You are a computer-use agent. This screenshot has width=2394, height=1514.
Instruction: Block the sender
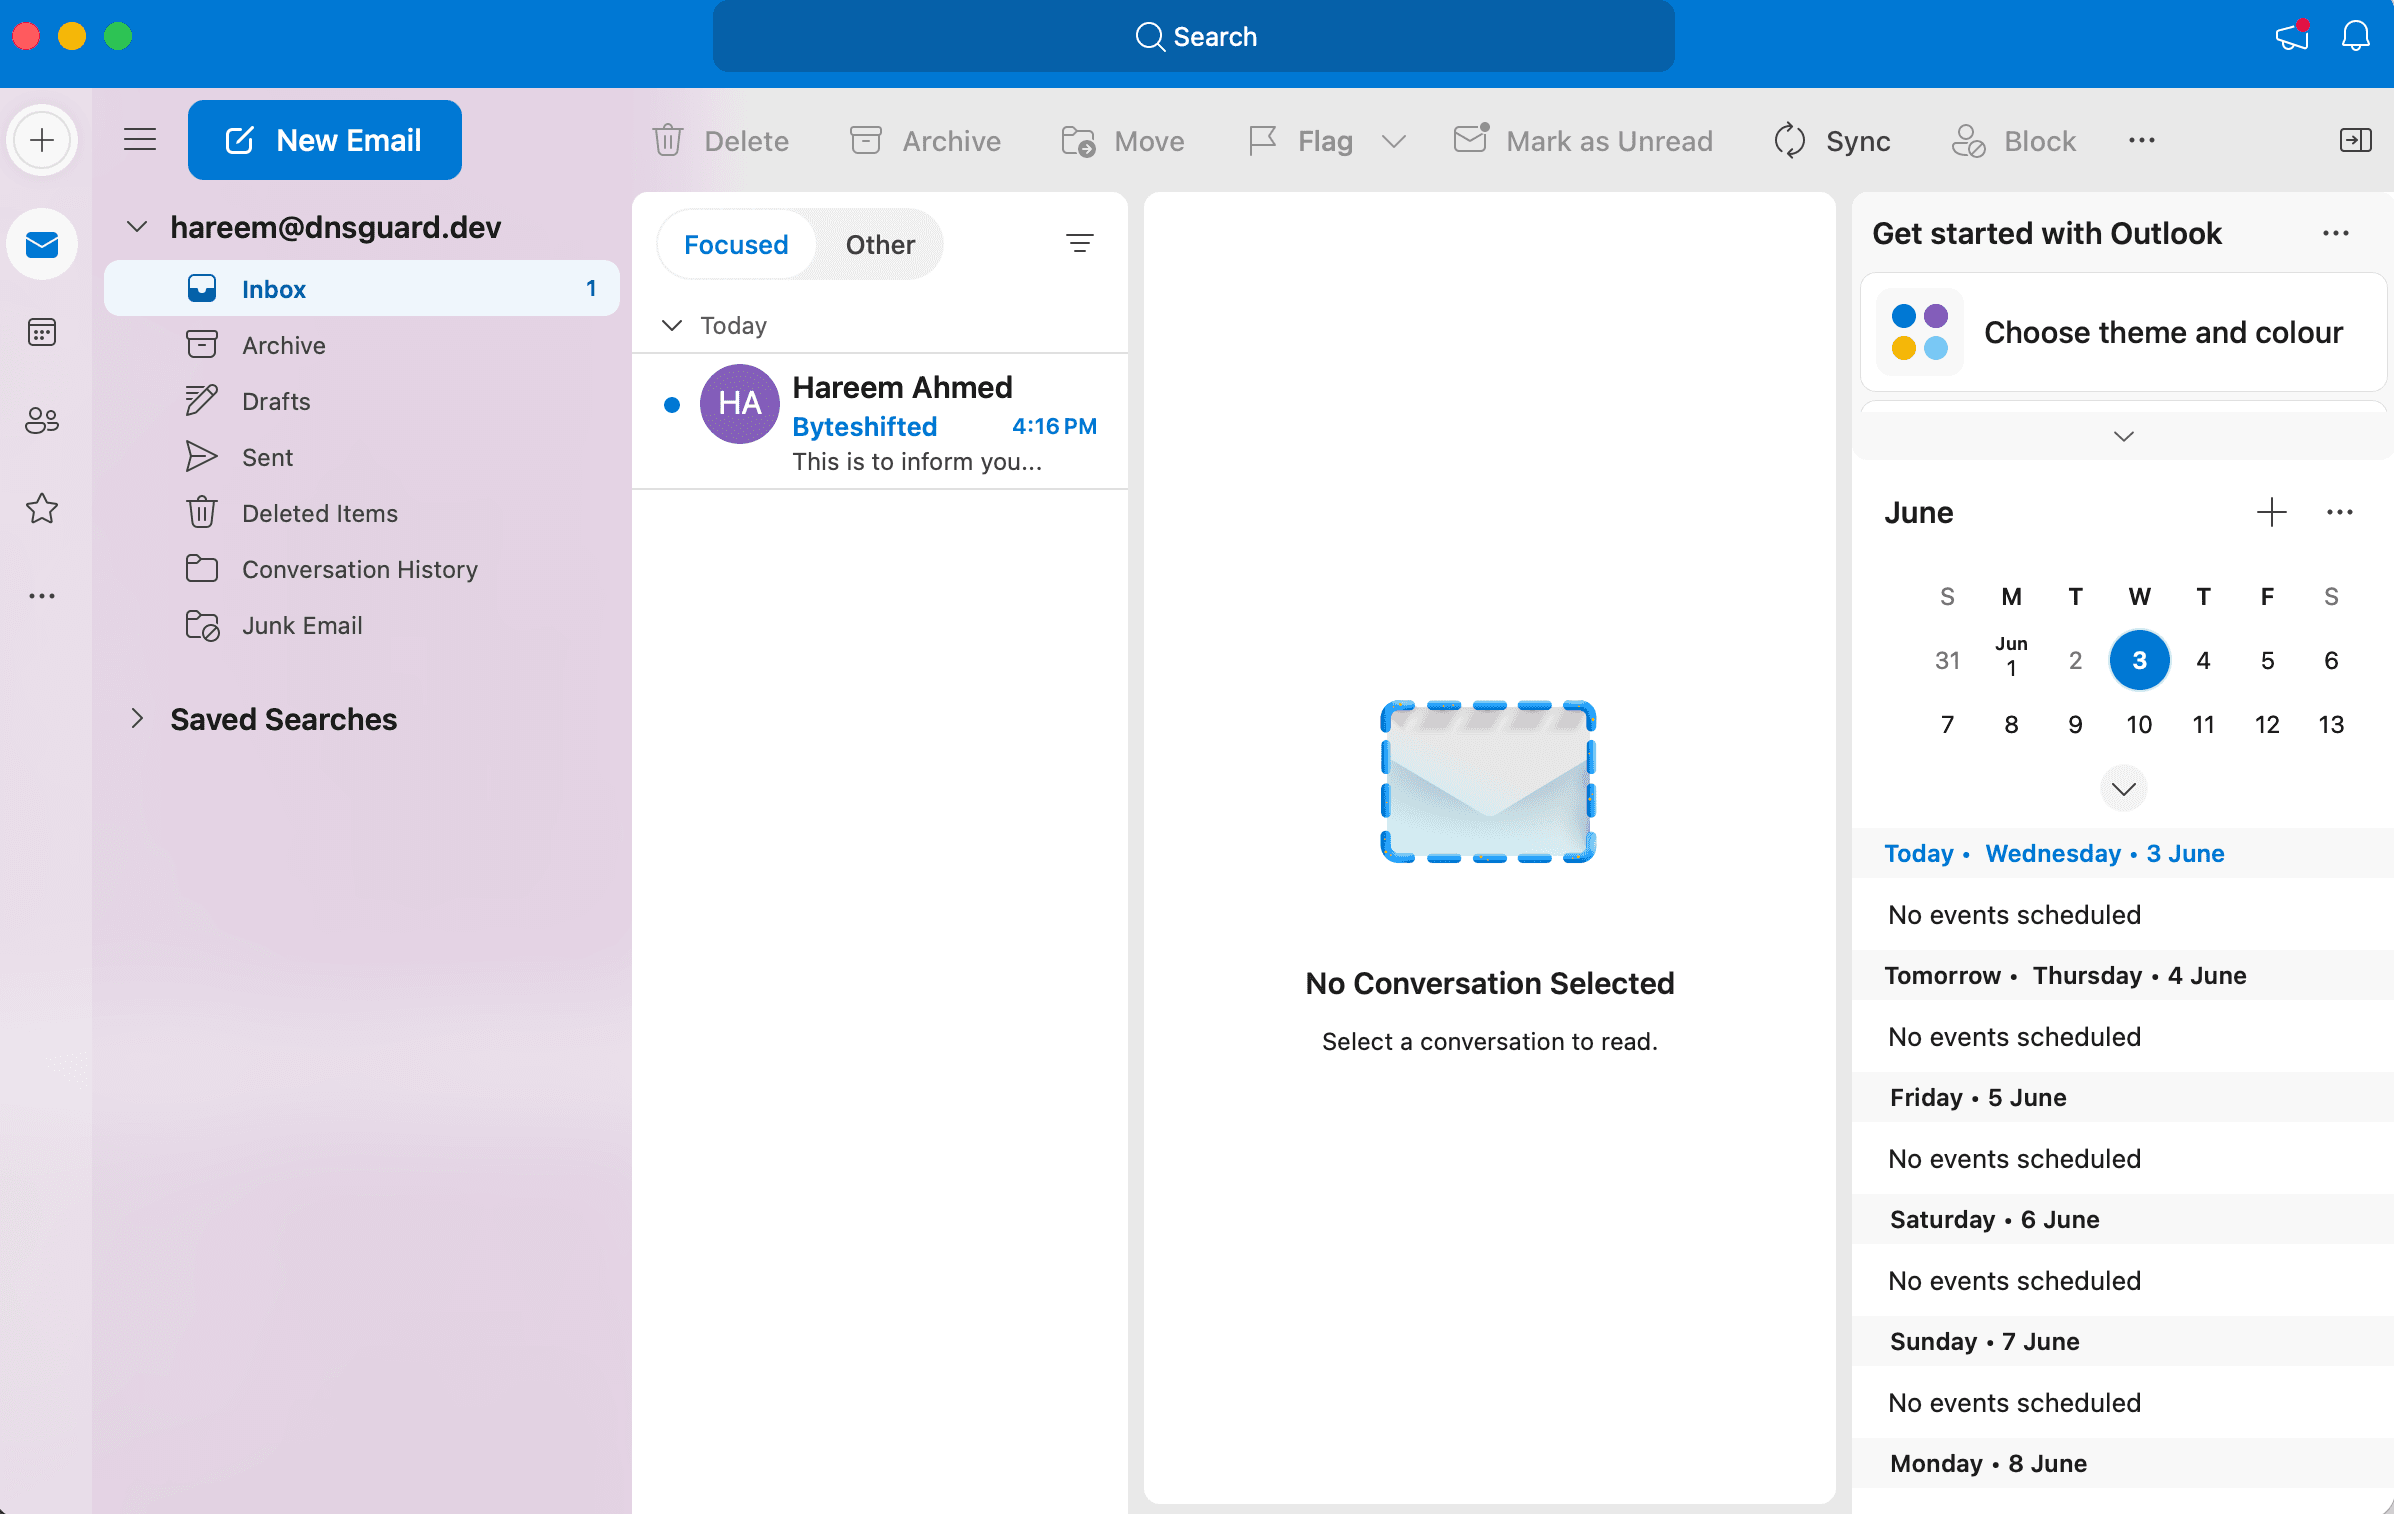[x=2014, y=141]
